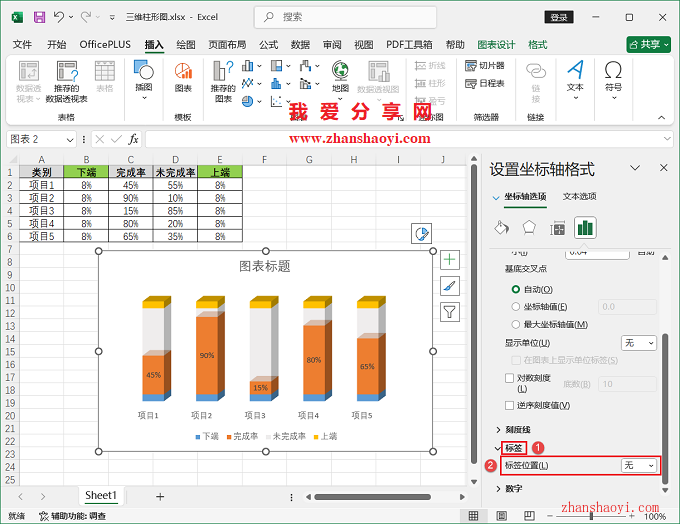This screenshot has width=680, height=524.
Task: Click the 共享 share button
Action: (x=649, y=45)
